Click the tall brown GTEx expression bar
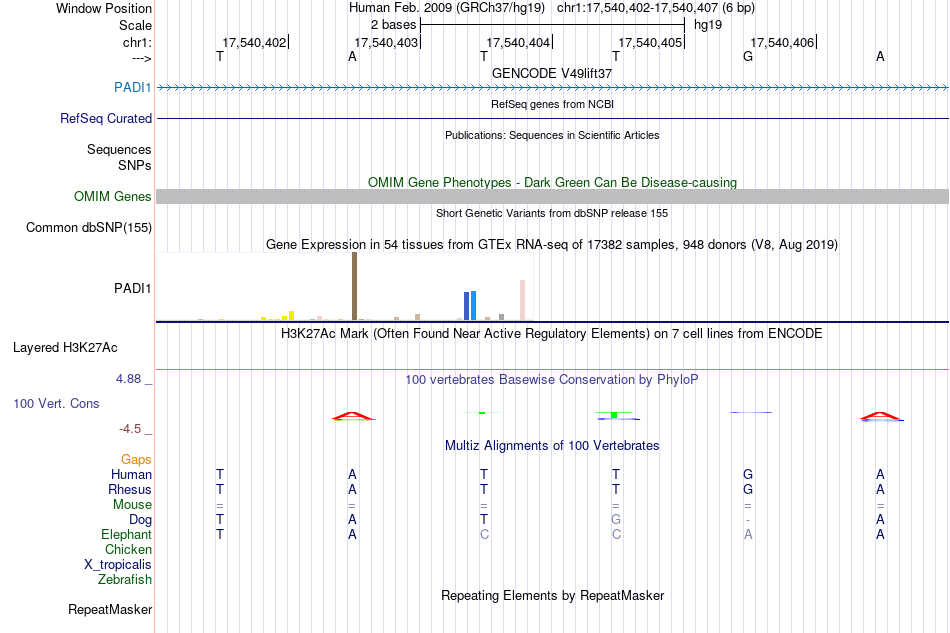 coord(354,286)
